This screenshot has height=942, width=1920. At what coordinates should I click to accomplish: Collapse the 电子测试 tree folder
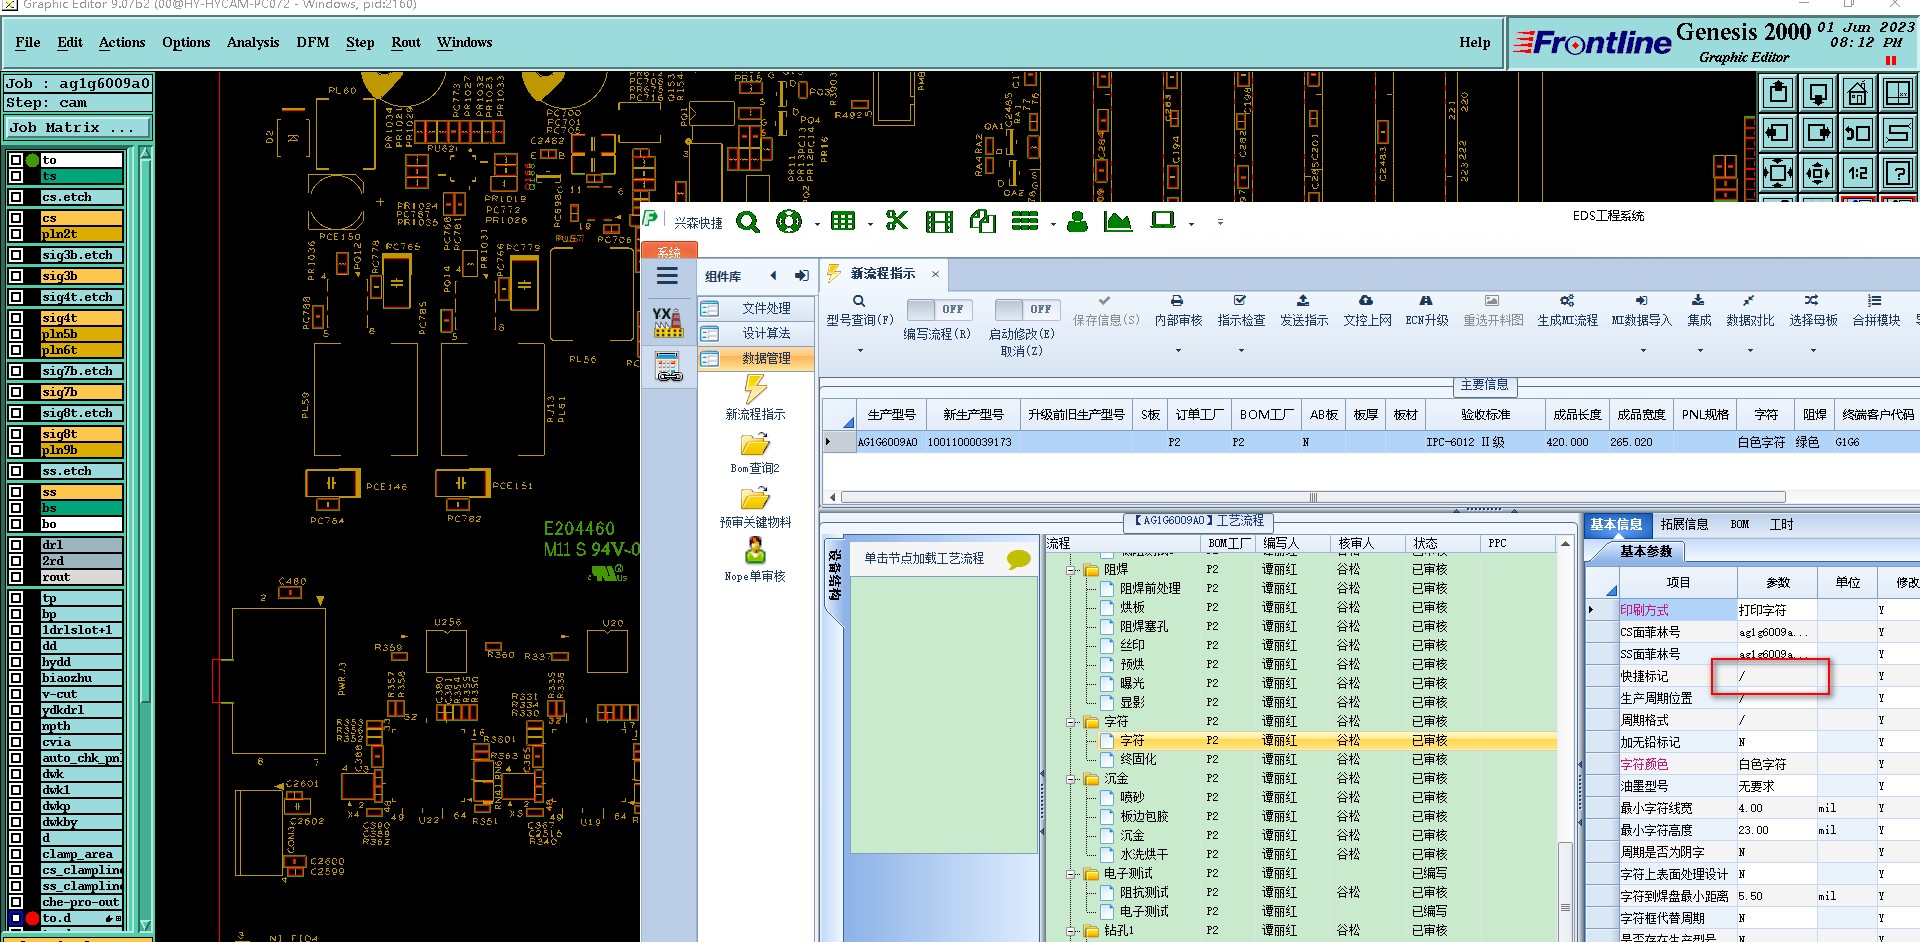1071,874
